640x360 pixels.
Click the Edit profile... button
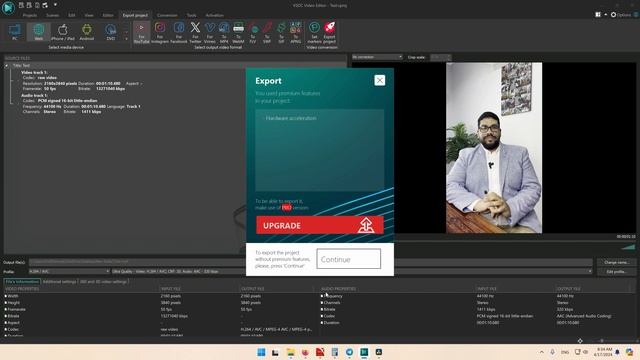coord(616,272)
